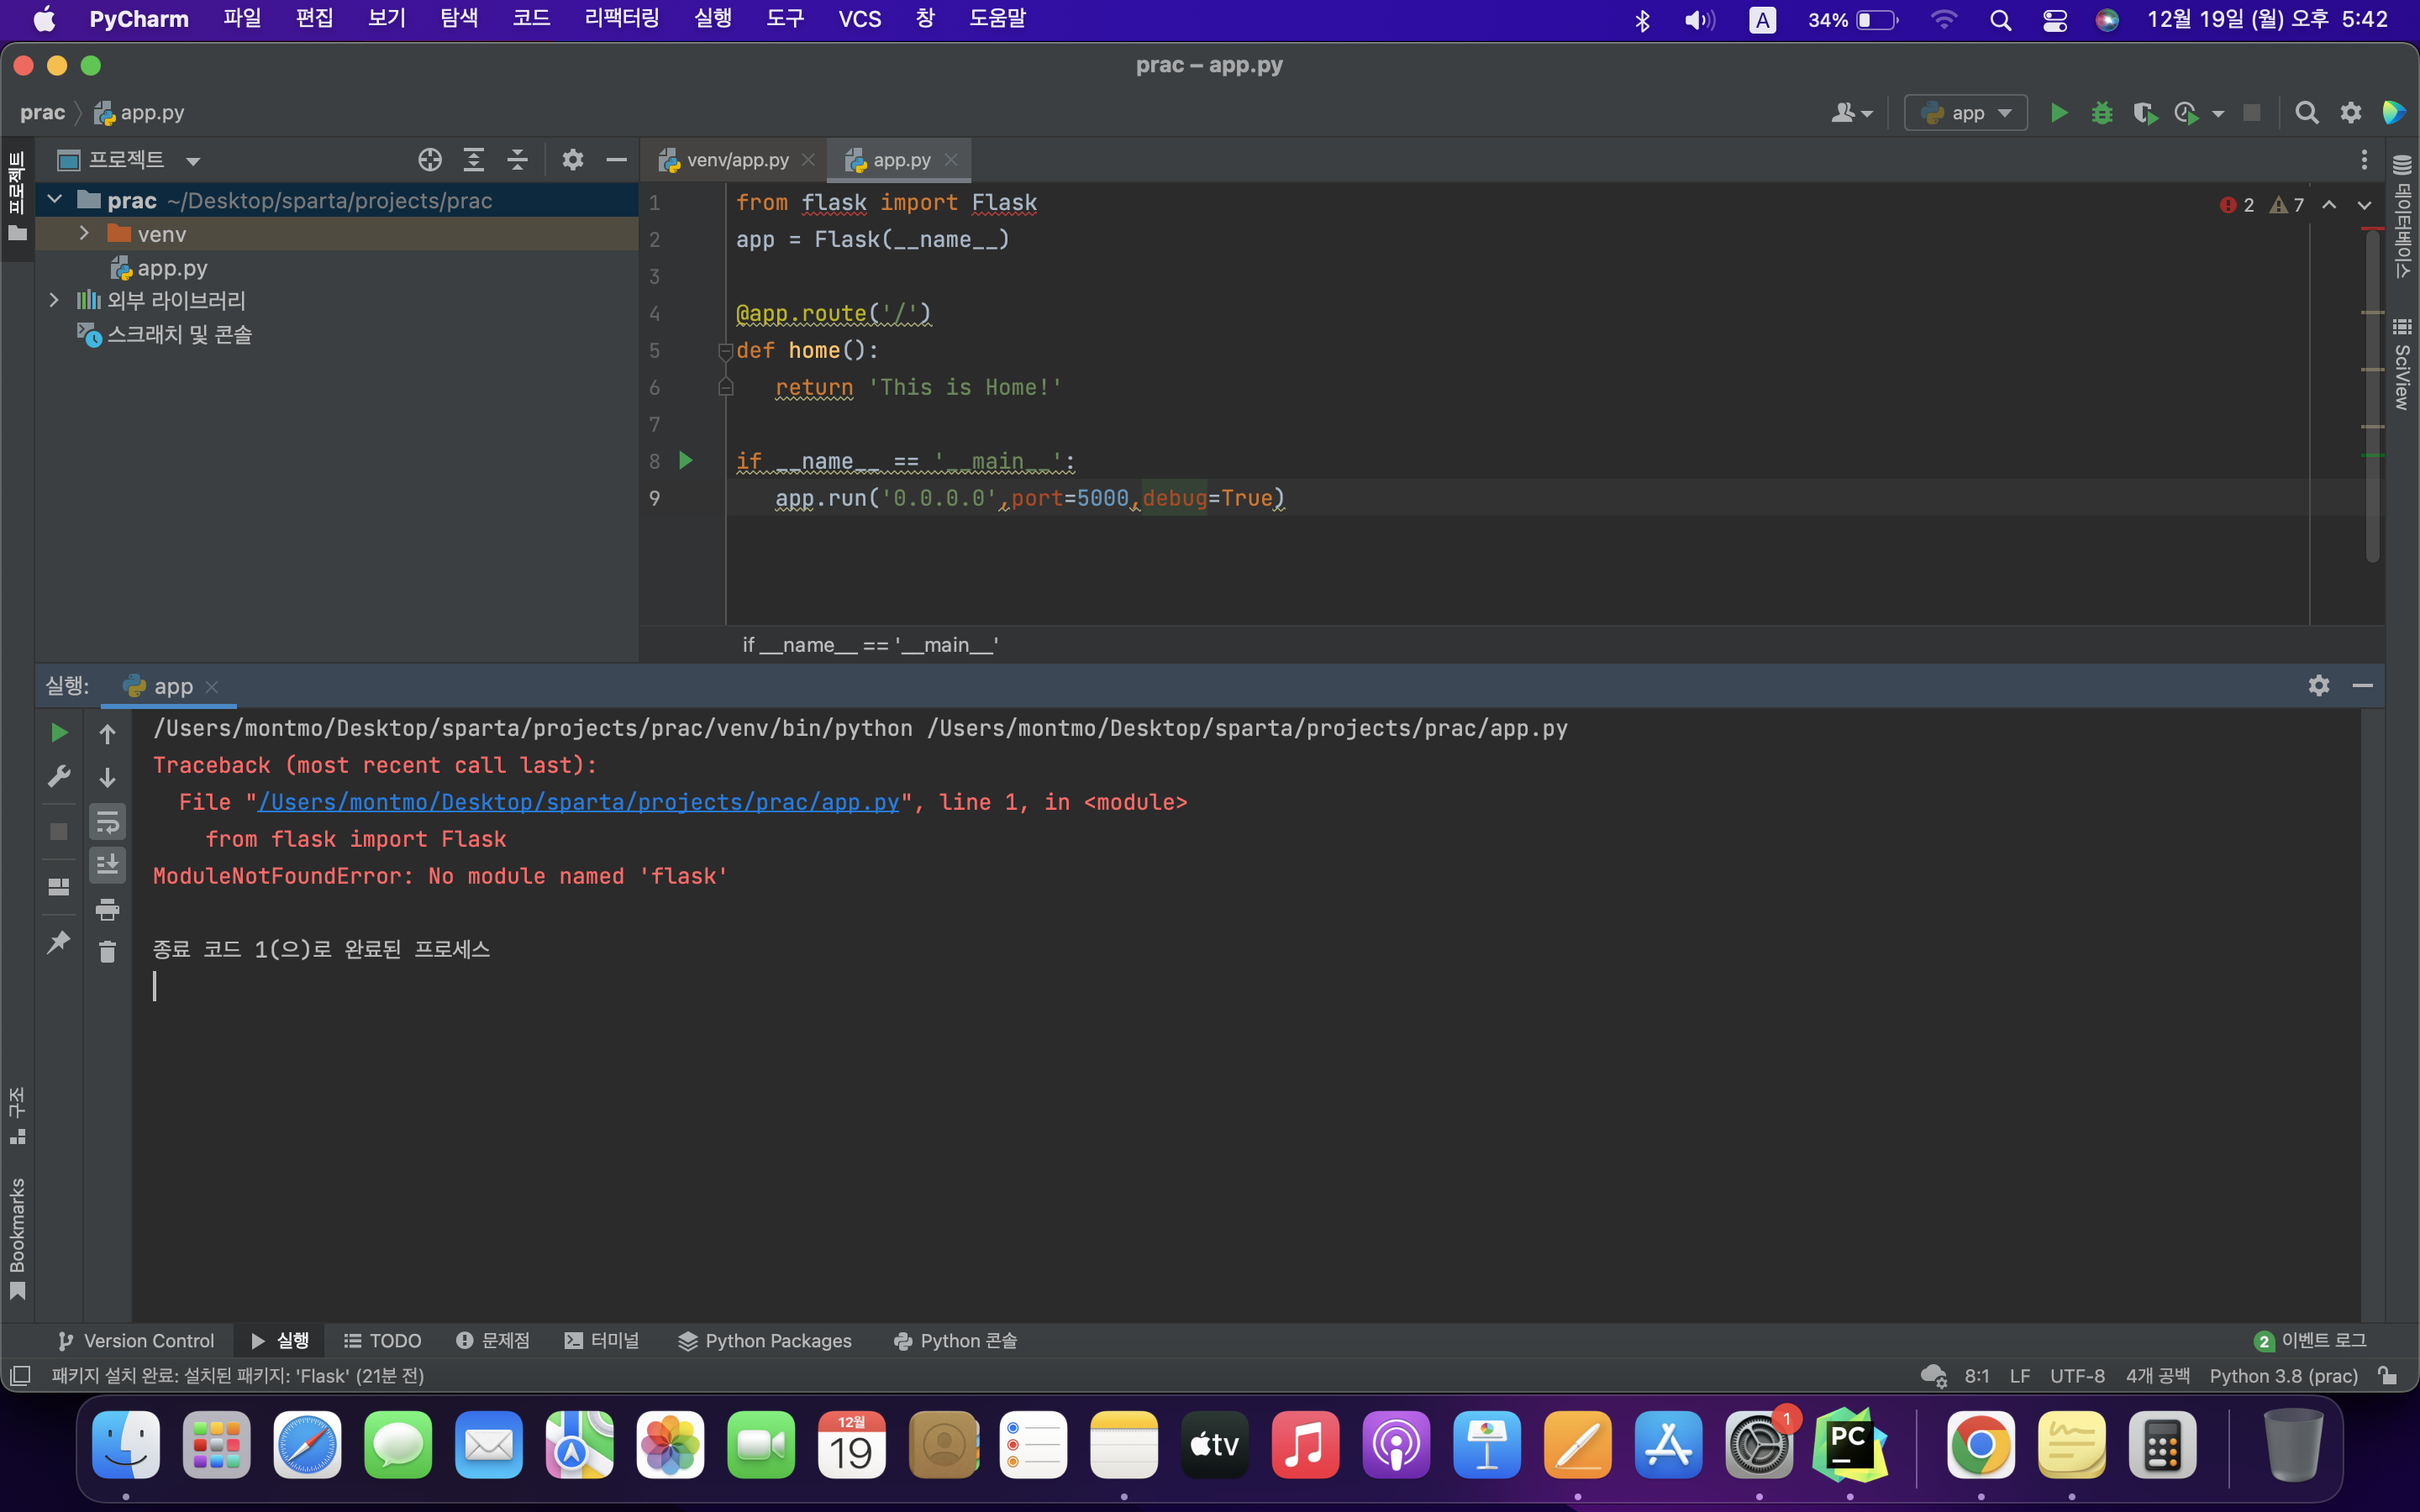Collapse the prac project root folder

[55, 200]
